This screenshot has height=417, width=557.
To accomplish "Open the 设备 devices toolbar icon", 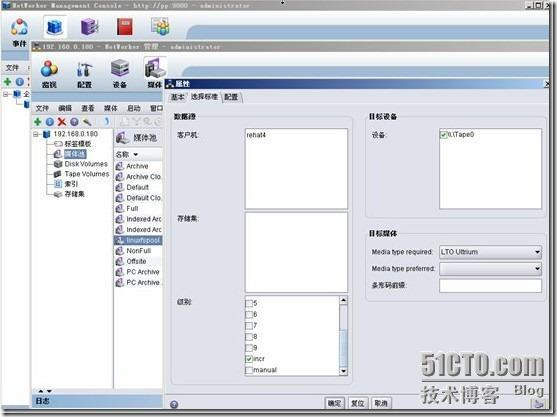I will click(x=120, y=73).
